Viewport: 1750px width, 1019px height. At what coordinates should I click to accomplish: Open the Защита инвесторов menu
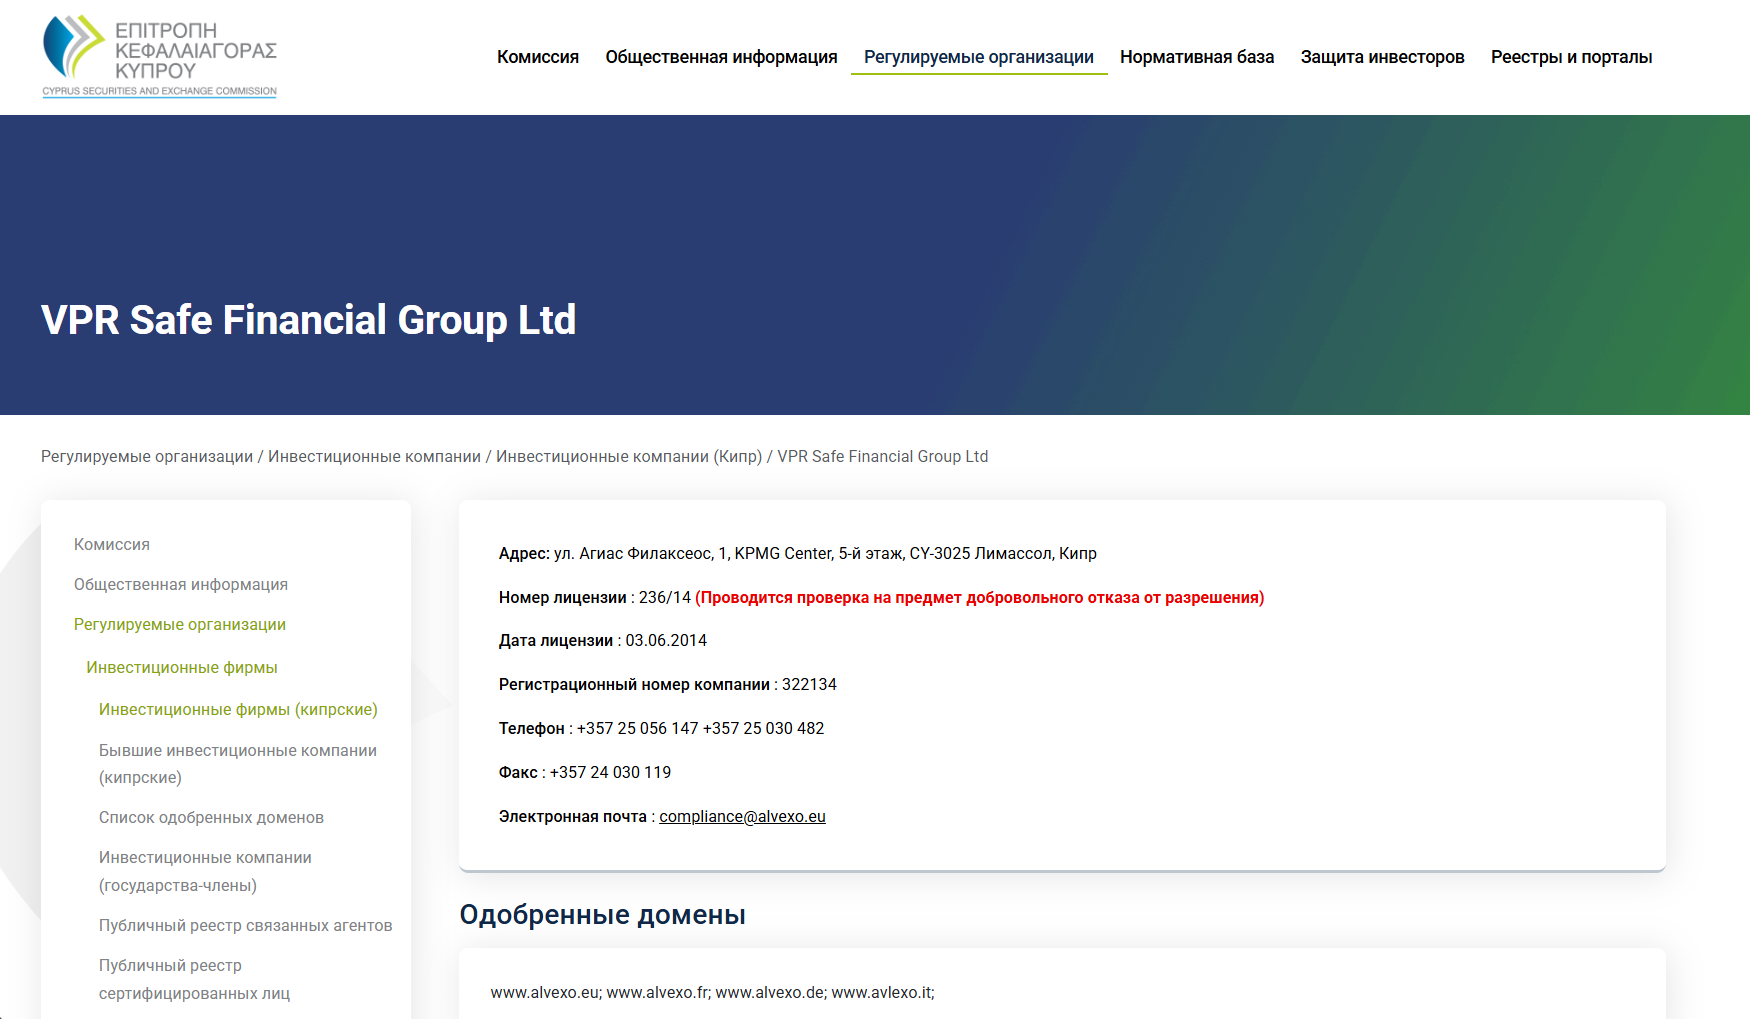tap(1382, 57)
